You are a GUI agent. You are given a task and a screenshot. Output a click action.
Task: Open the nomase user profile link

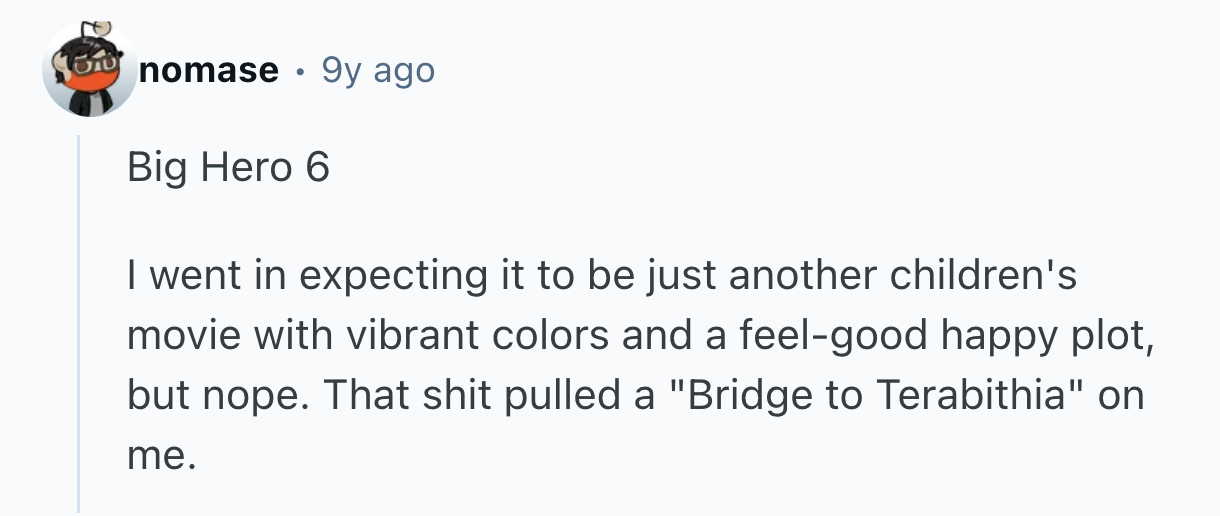tap(209, 71)
